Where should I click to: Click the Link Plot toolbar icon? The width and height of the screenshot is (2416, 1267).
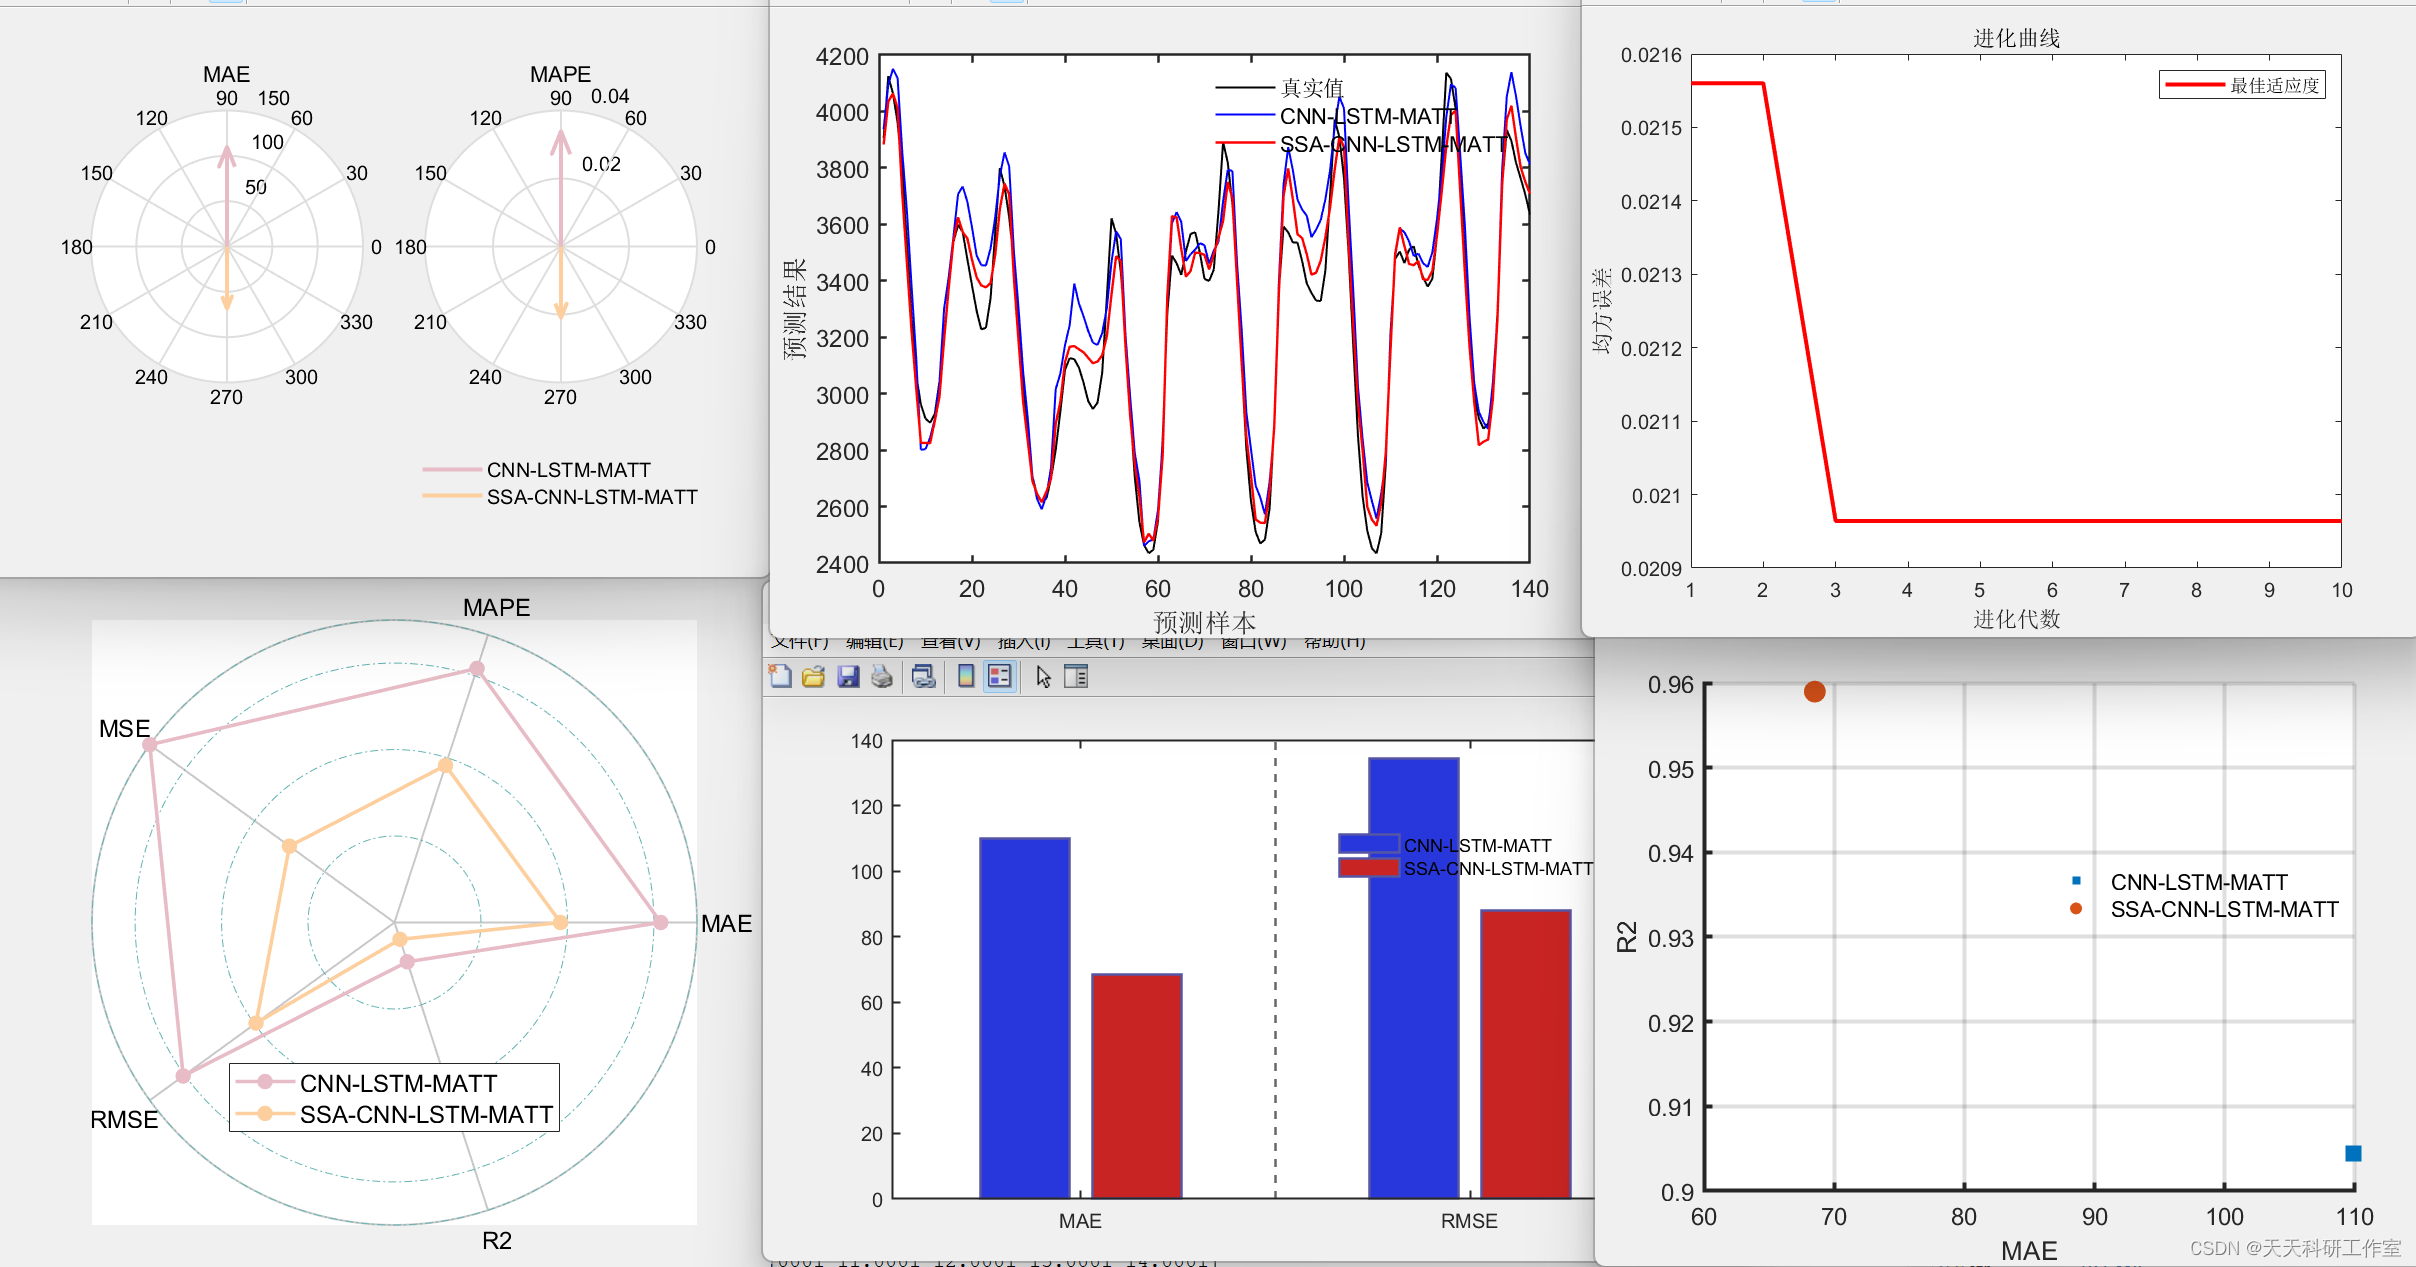pyautogui.click(x=924, y=677)
